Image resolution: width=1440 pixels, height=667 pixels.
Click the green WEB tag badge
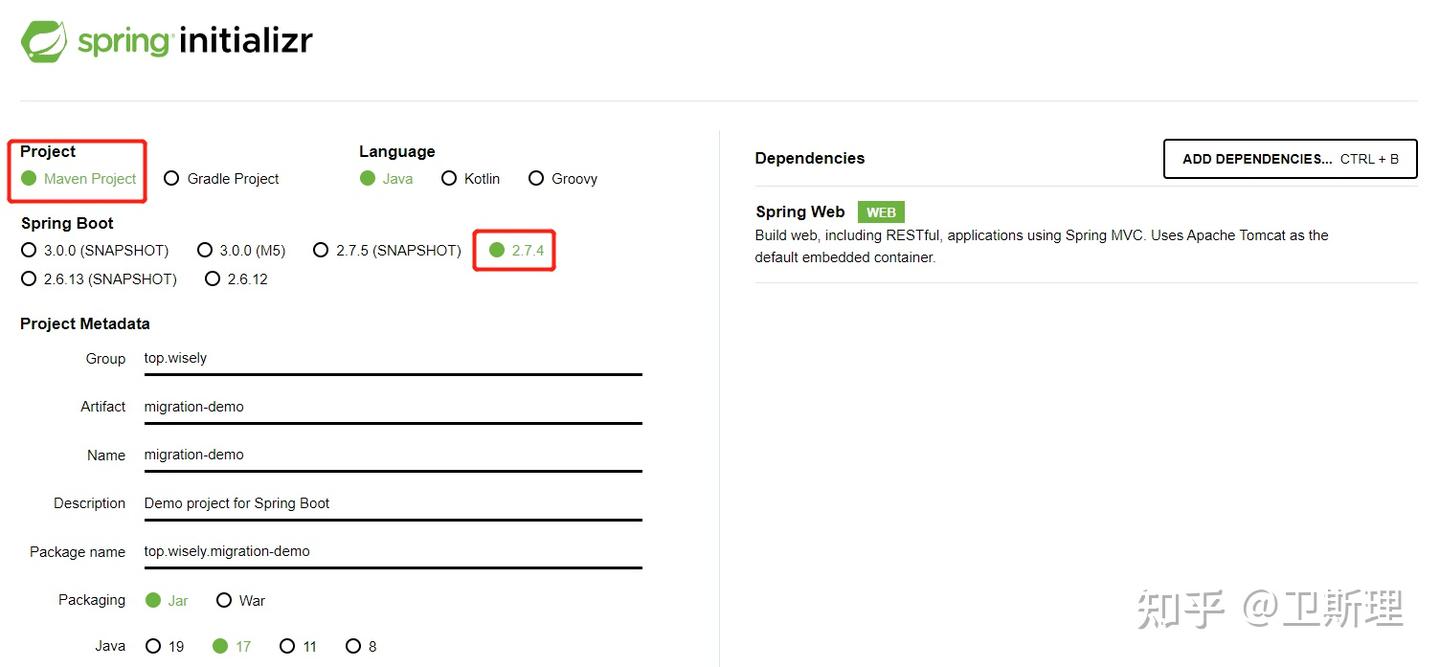[881, 212]
